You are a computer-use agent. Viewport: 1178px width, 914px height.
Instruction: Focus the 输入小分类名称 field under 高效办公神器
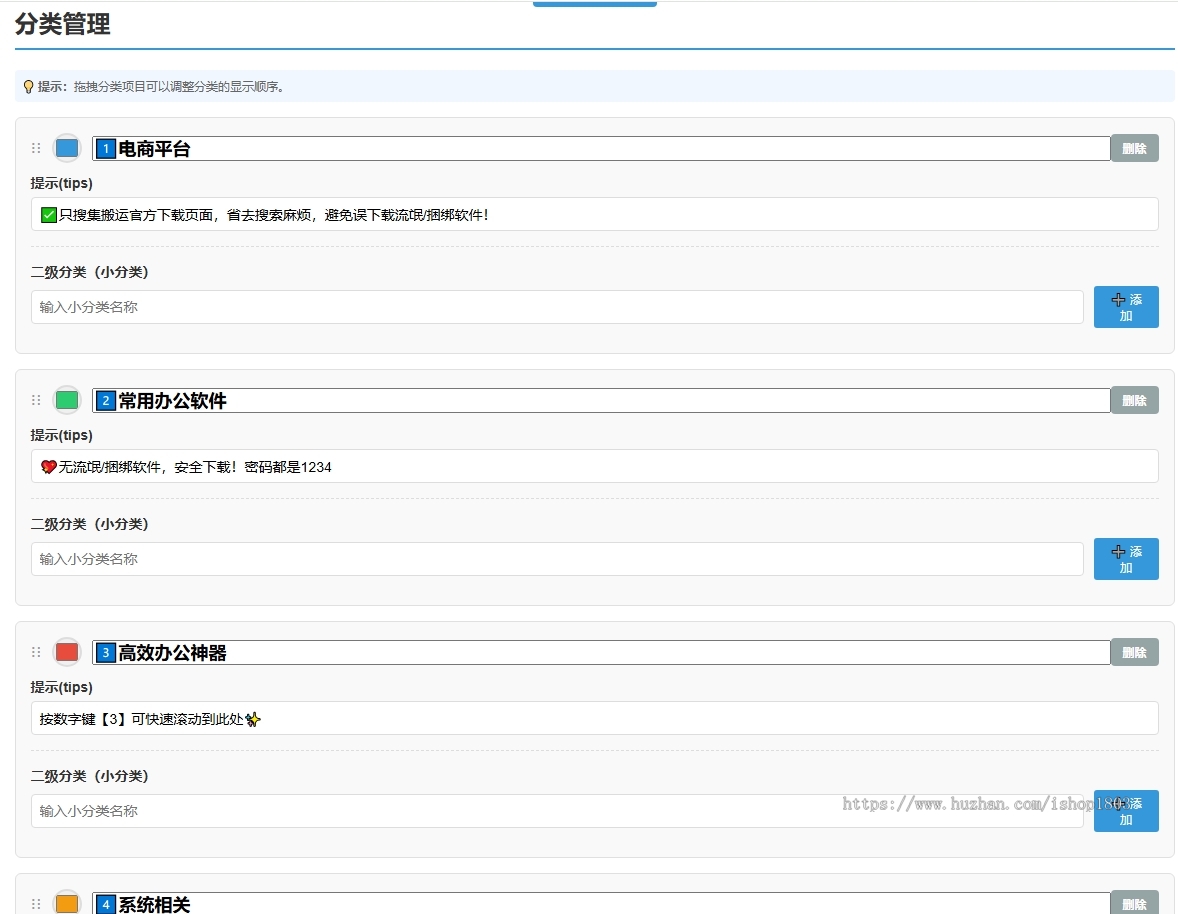(557, 811)
